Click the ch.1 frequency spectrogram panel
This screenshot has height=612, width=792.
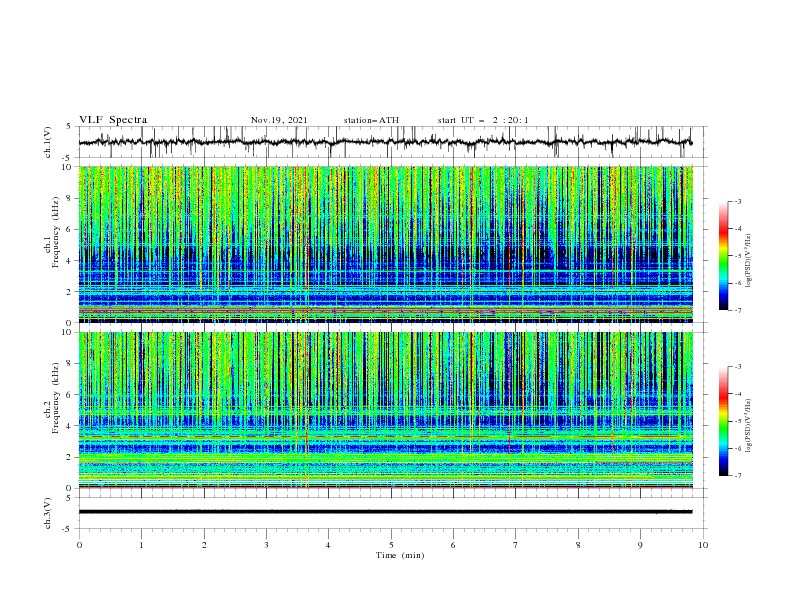point(385,244)
